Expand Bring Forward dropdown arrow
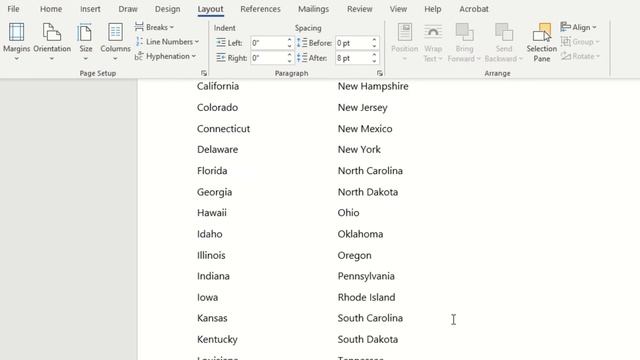 [x=478, y=59]
